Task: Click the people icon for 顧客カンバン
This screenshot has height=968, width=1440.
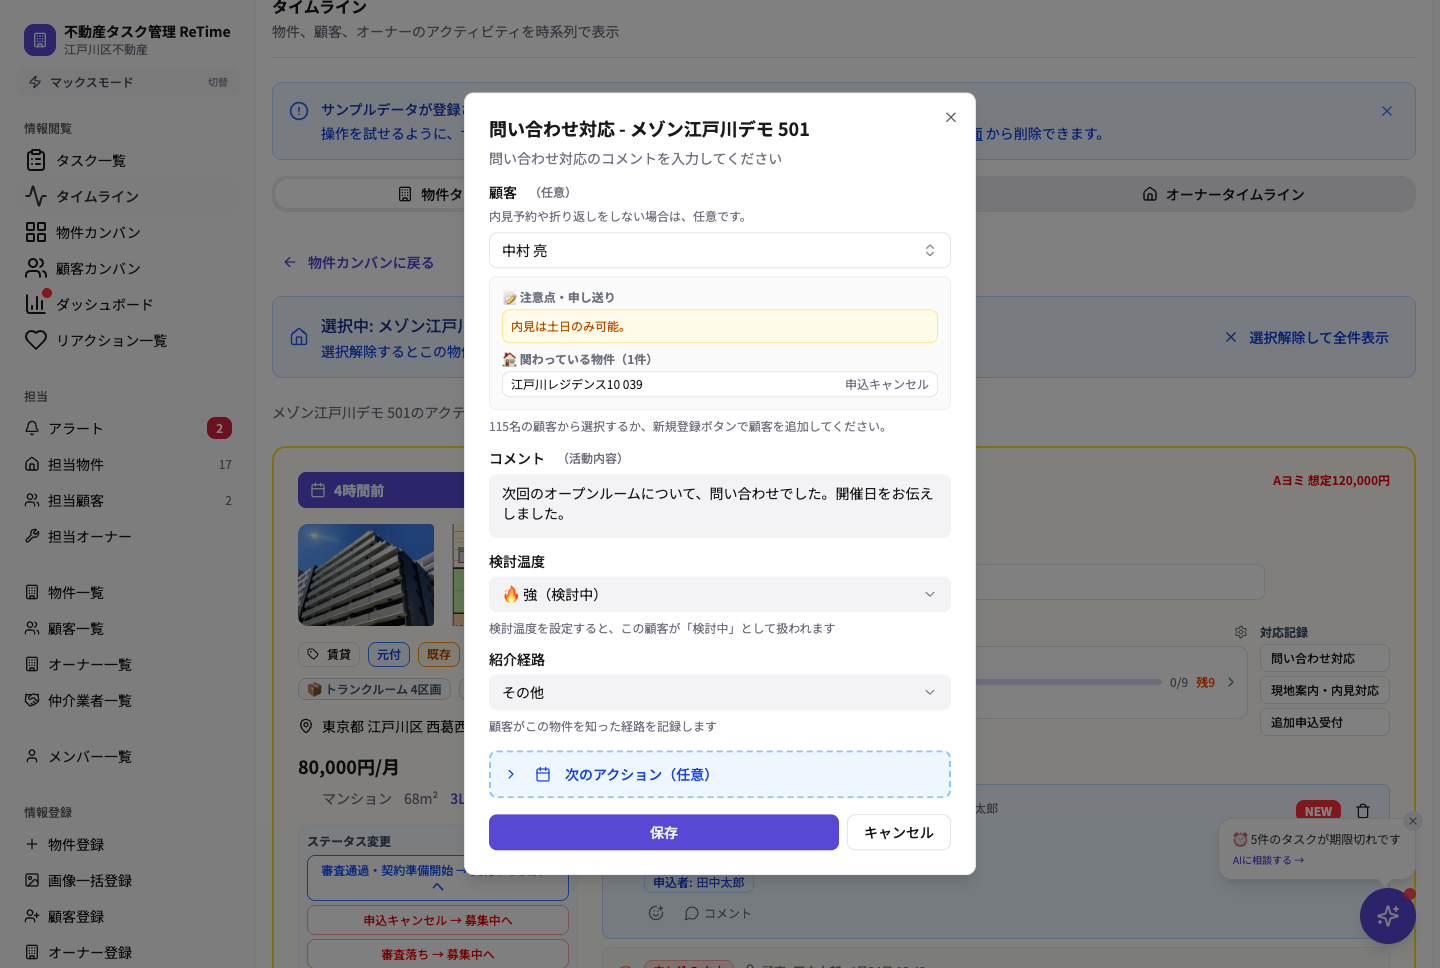Action: coord(36,268)
